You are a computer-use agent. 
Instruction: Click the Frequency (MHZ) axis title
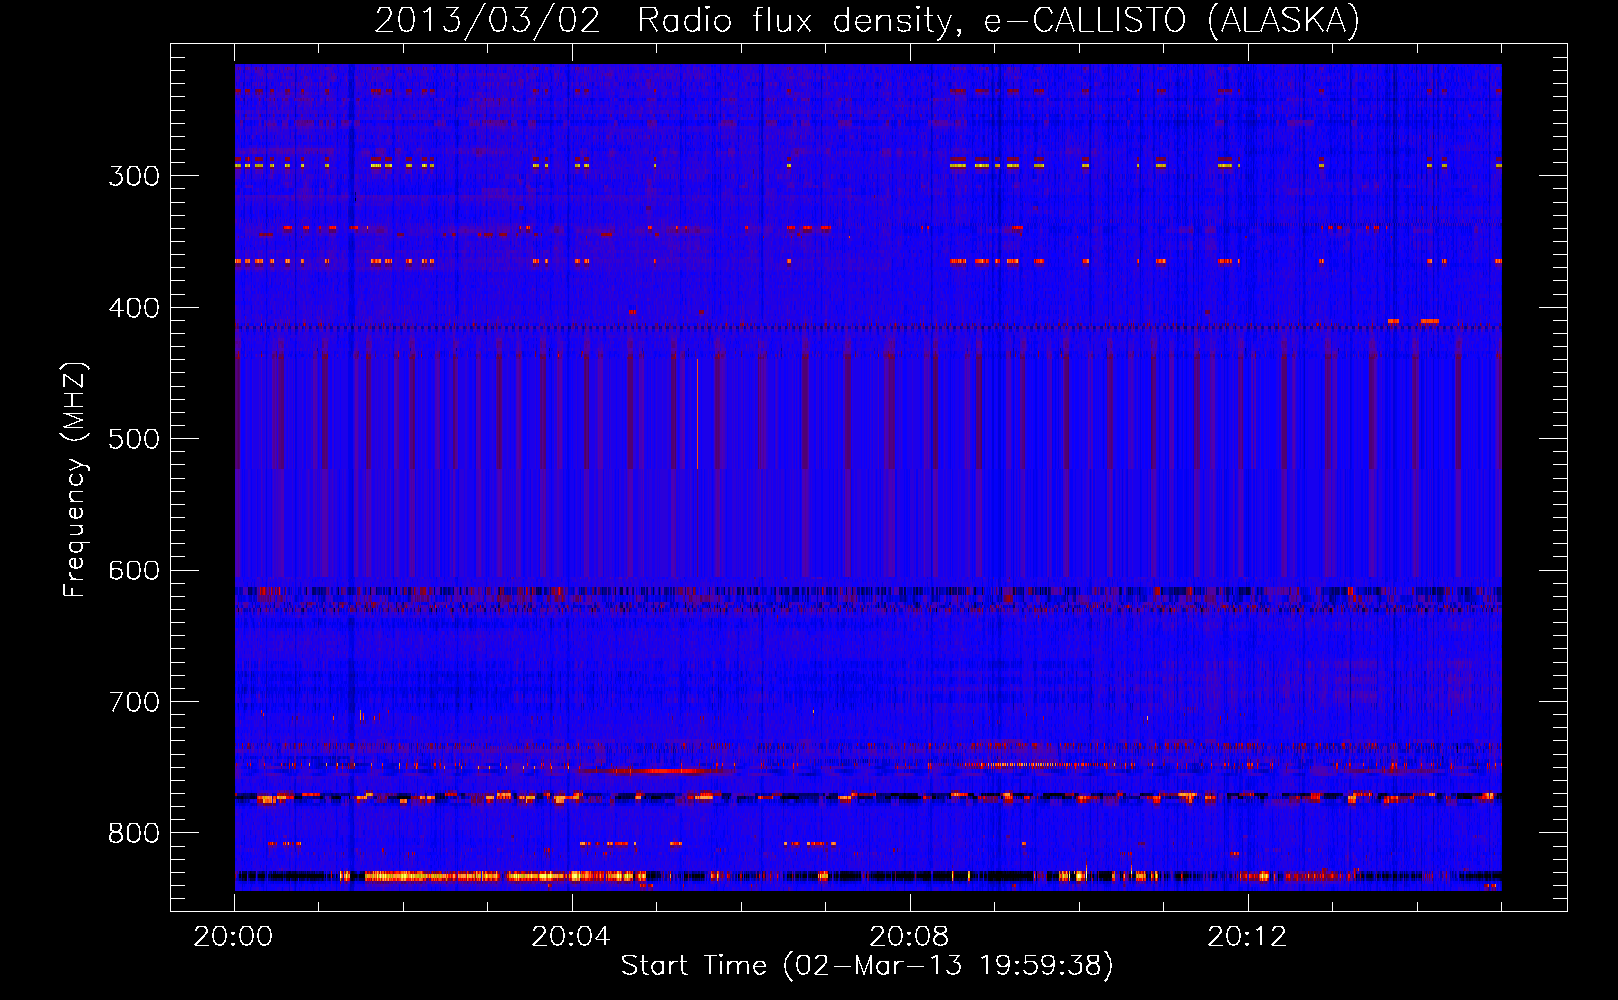click(x=76, y=480)
